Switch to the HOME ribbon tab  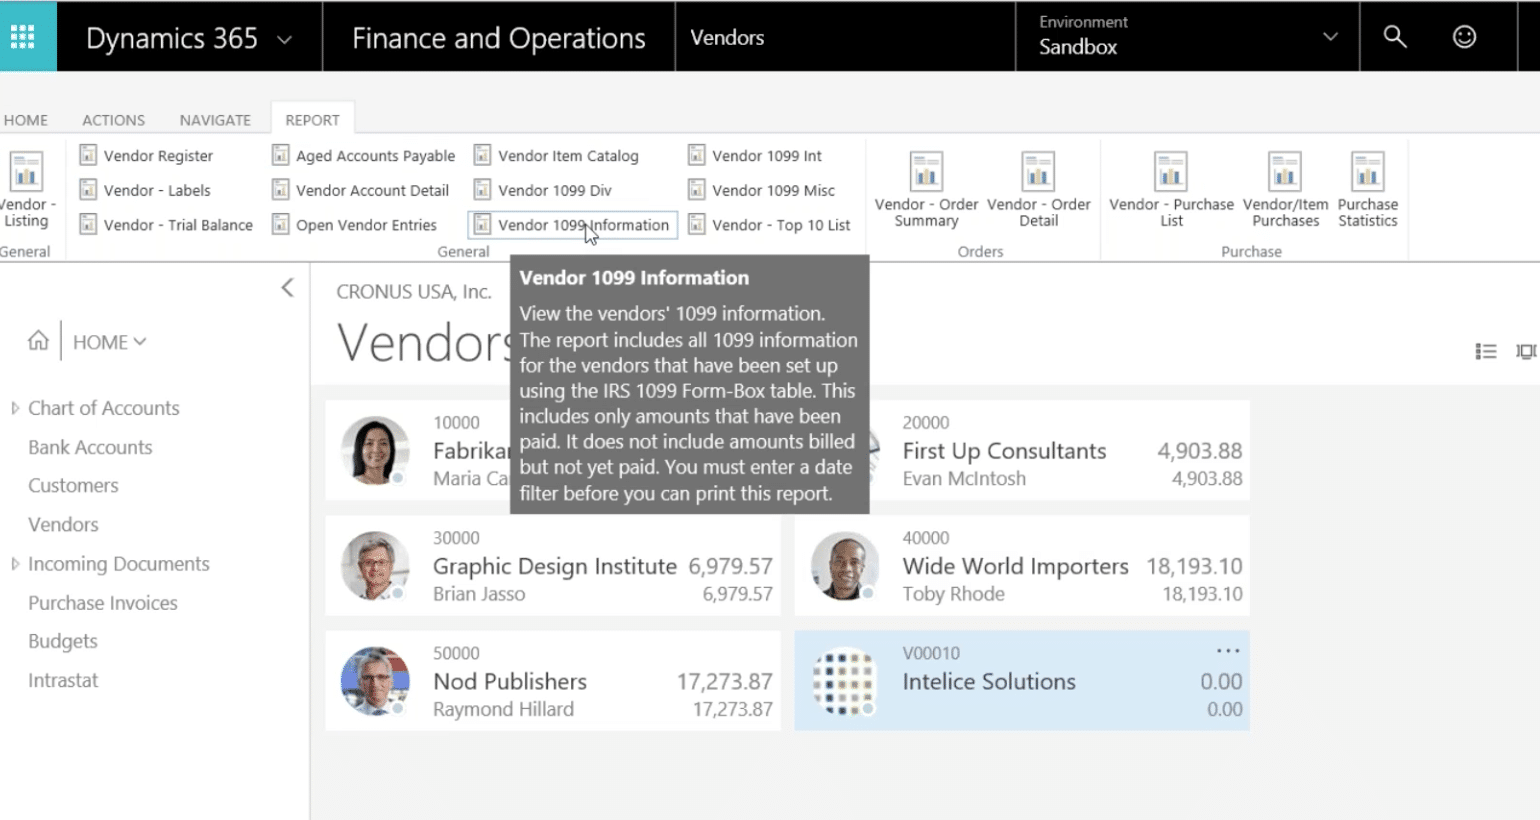point(25,120)
